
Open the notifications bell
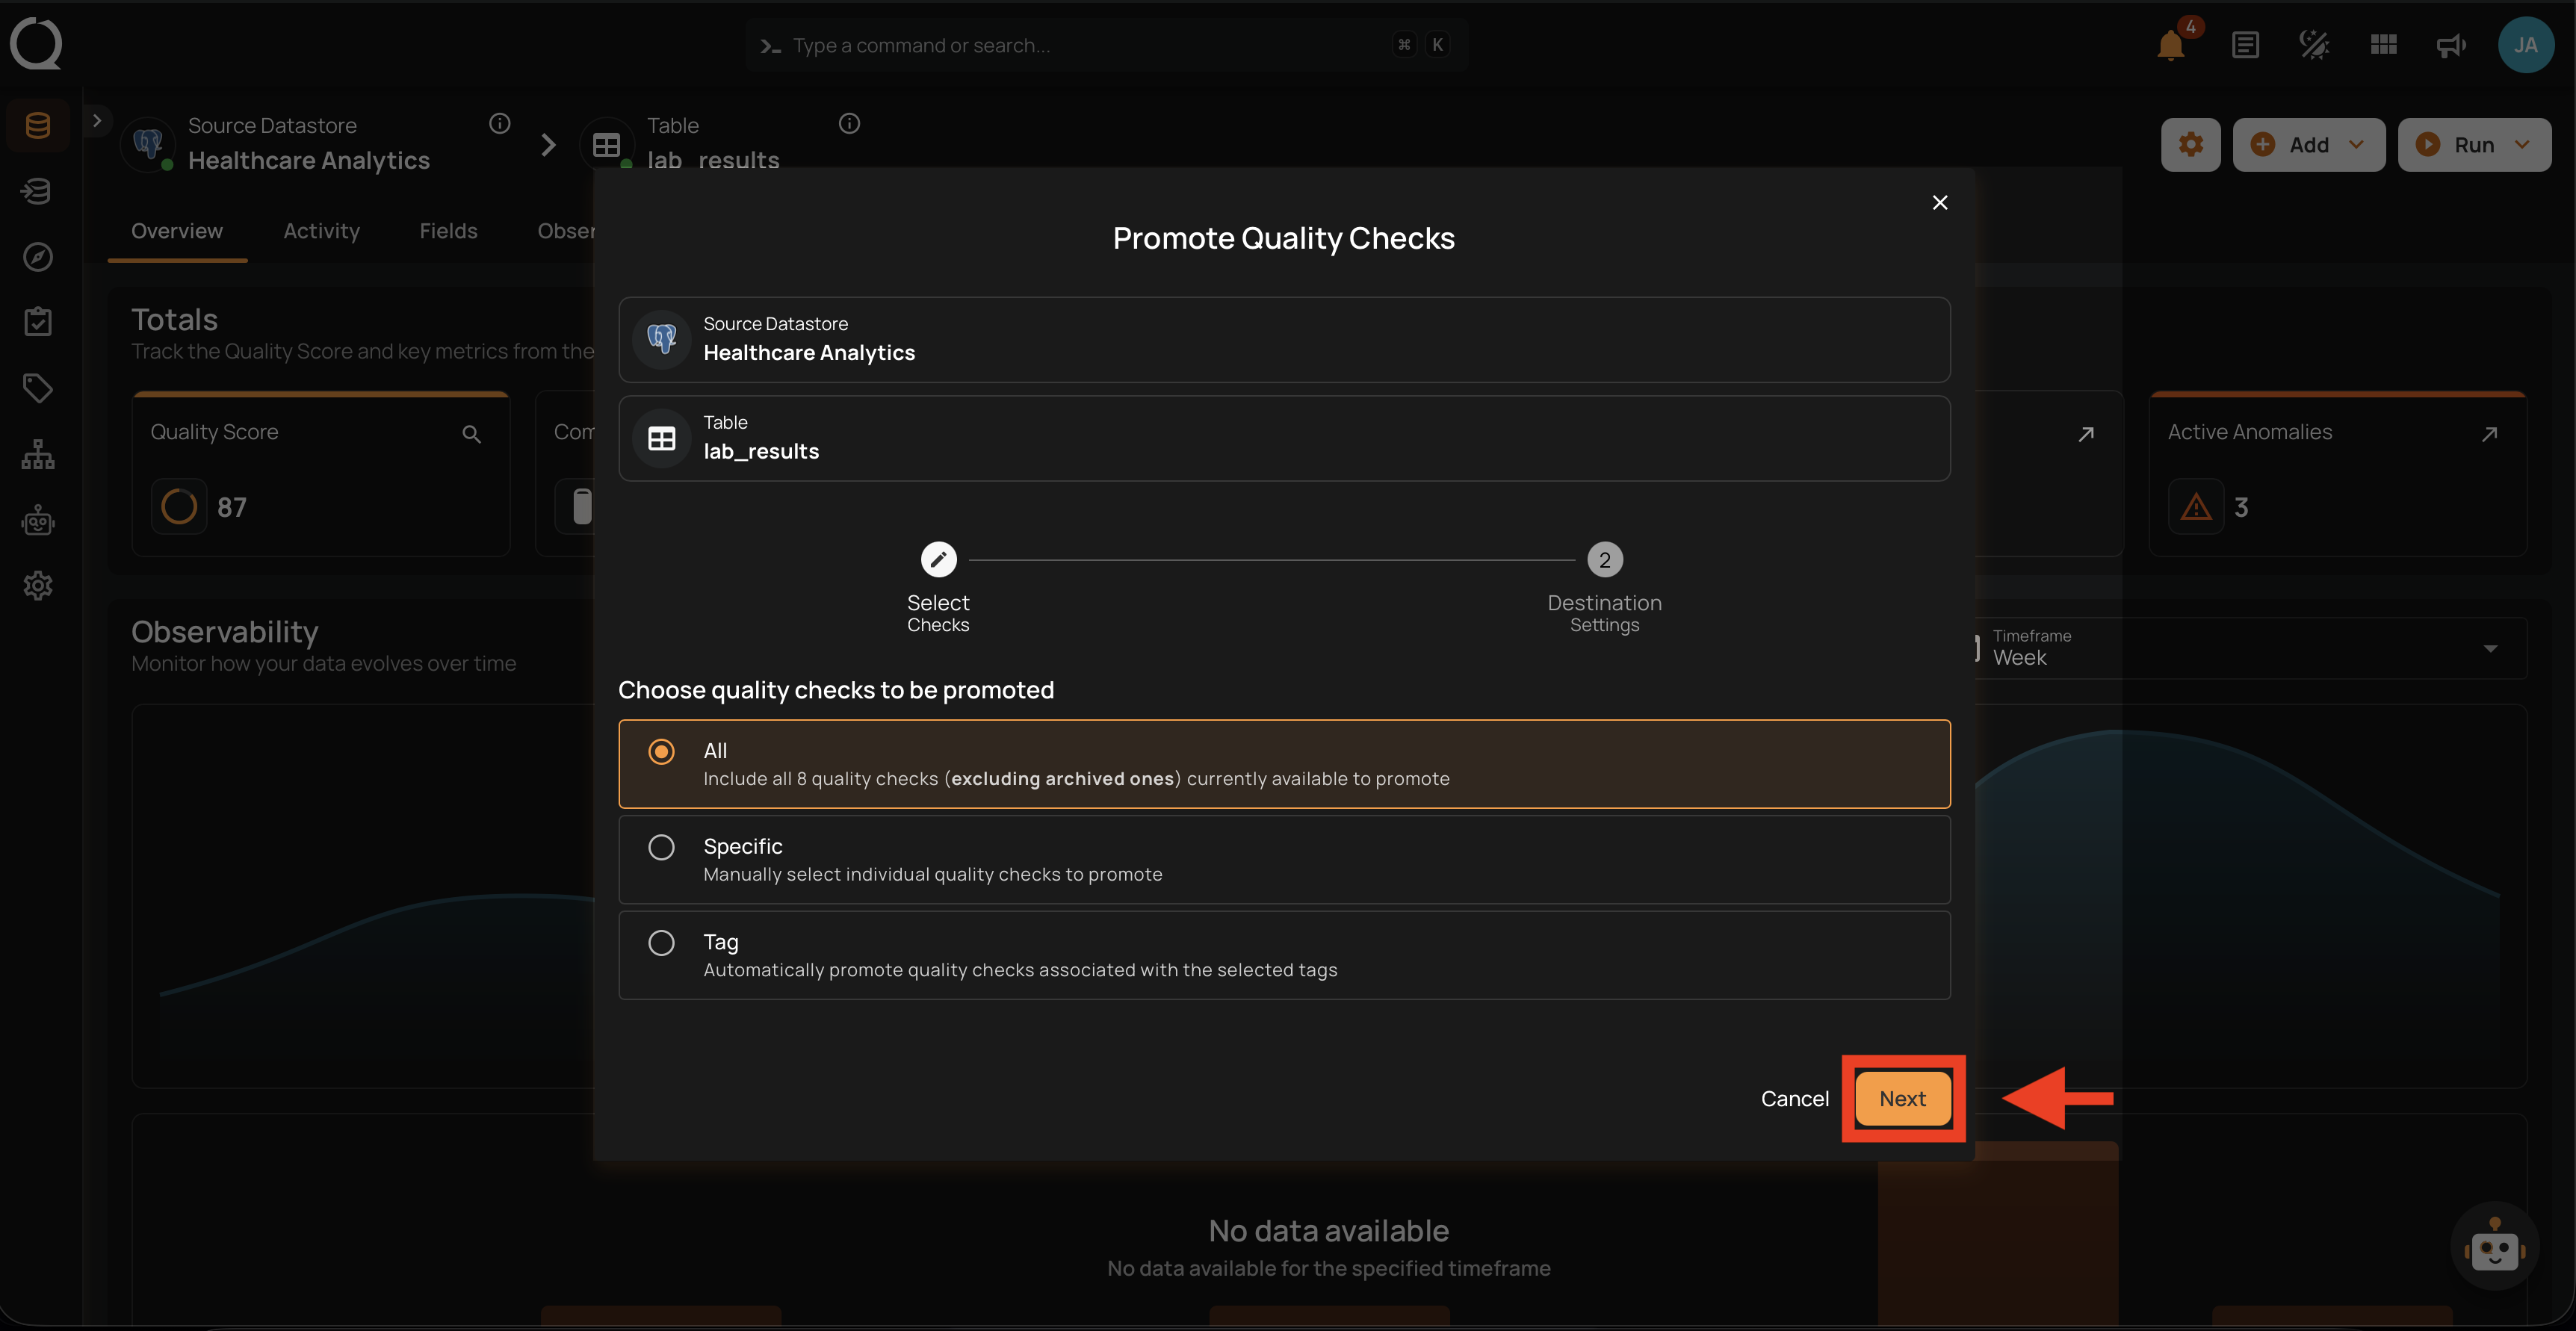coord(2171,45)
